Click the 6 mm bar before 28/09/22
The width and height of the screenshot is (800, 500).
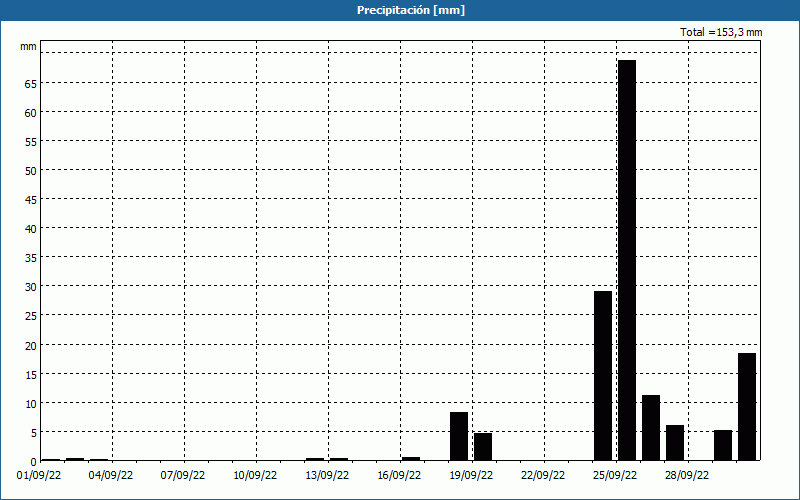click(675, 443)
